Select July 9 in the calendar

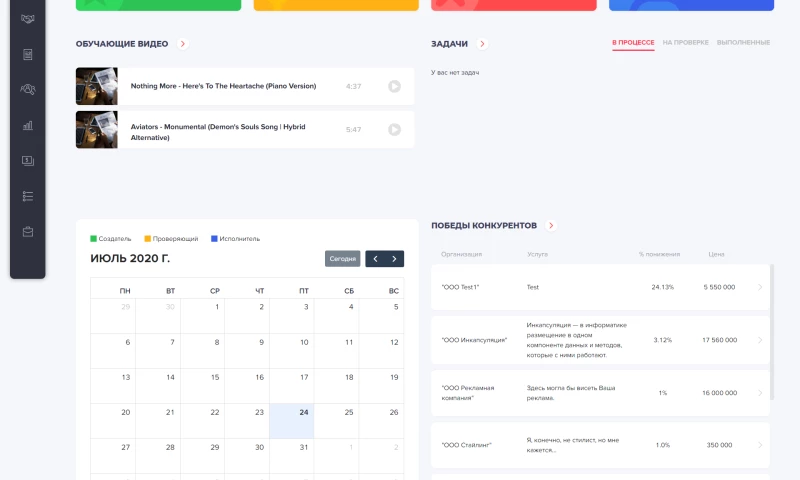tap(247, 351)
